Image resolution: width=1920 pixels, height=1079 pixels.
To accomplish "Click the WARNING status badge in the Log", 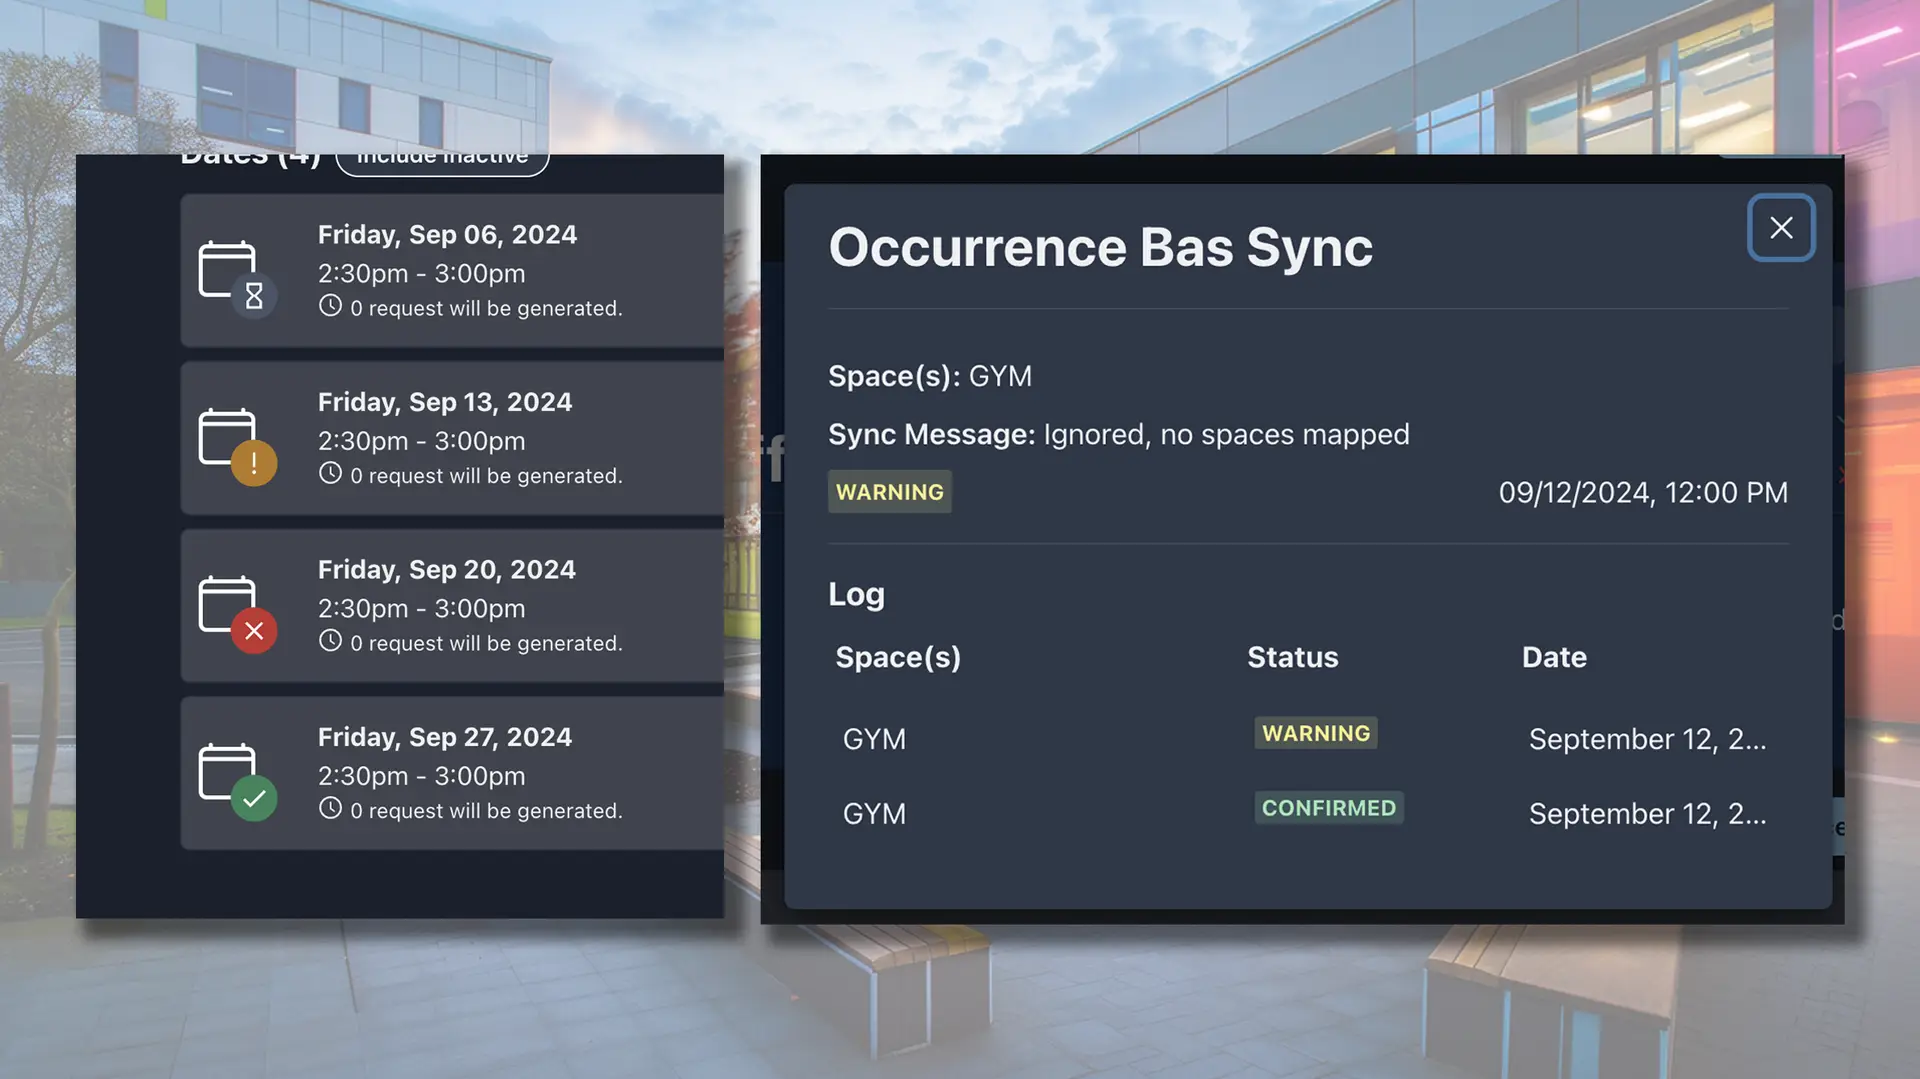I will click(1316, 733).
